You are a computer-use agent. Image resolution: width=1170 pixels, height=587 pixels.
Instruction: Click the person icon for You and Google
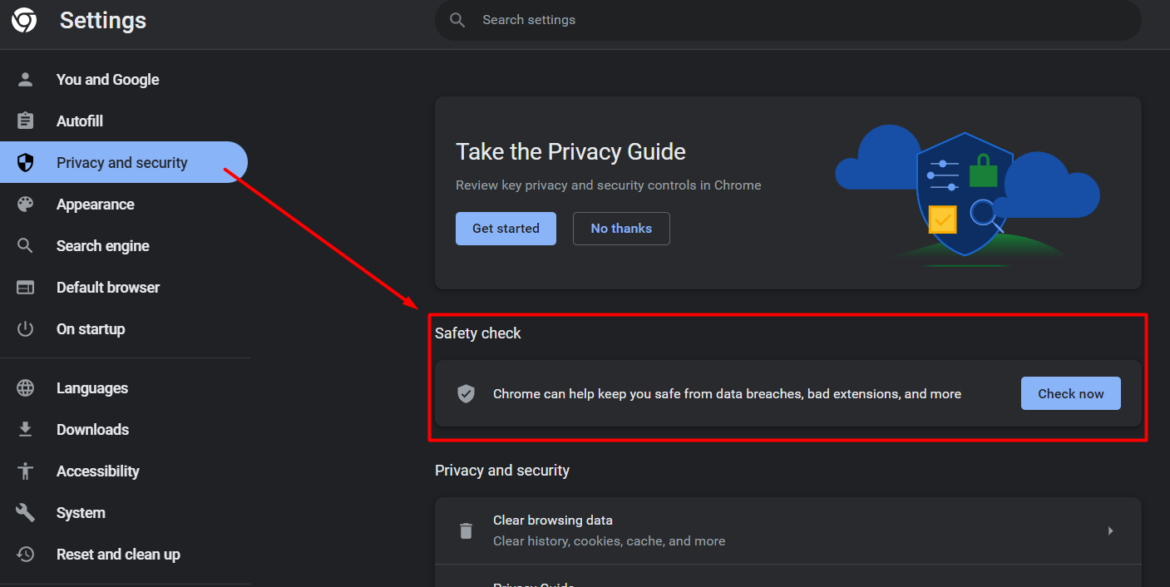click(26, 80)
